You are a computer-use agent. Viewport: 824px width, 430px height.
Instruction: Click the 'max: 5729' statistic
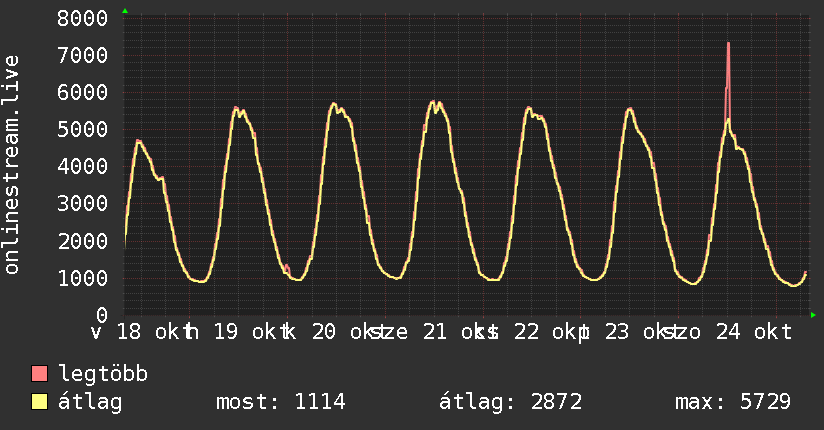733,402
